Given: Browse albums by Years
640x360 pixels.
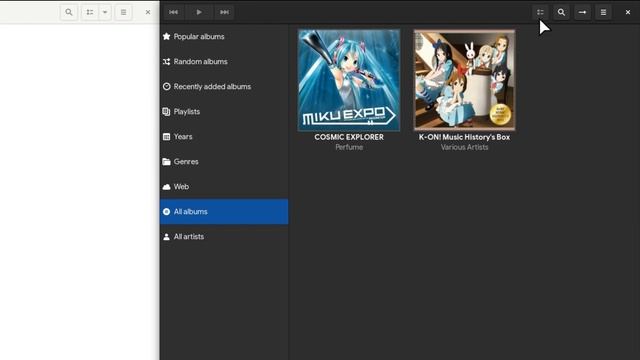Looking at the screenshot, I should tap(224, 137).
